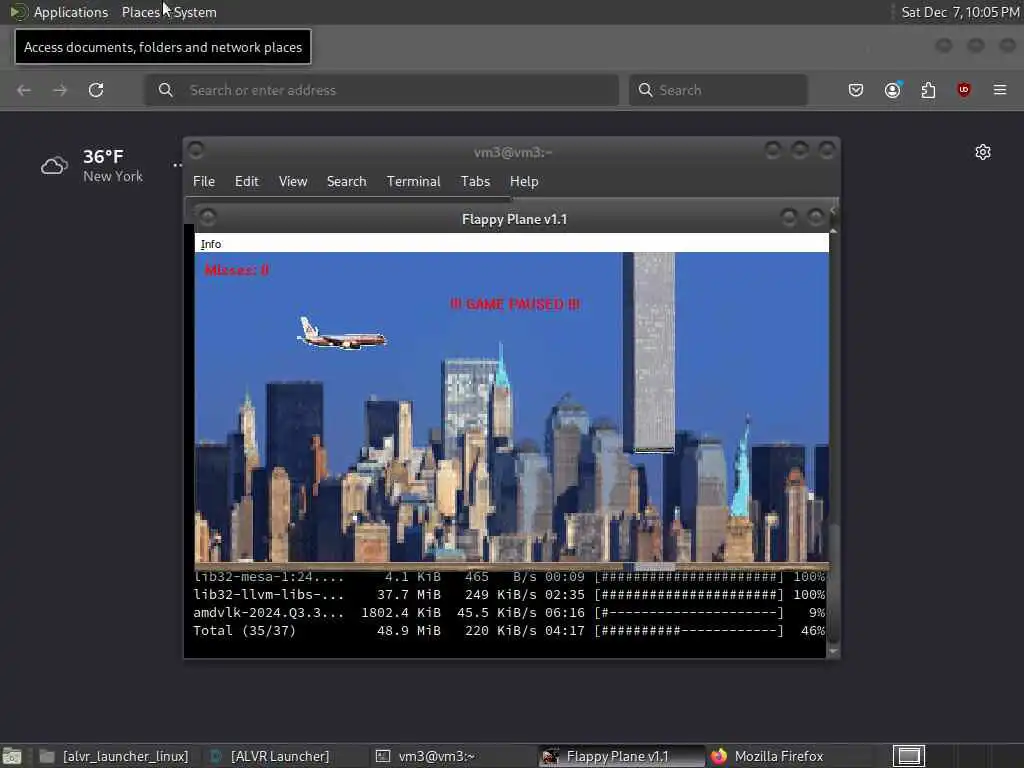1024x768 pixels.
Task: Show desktop via the taskbar icon
Action: [x=12, y=756]
